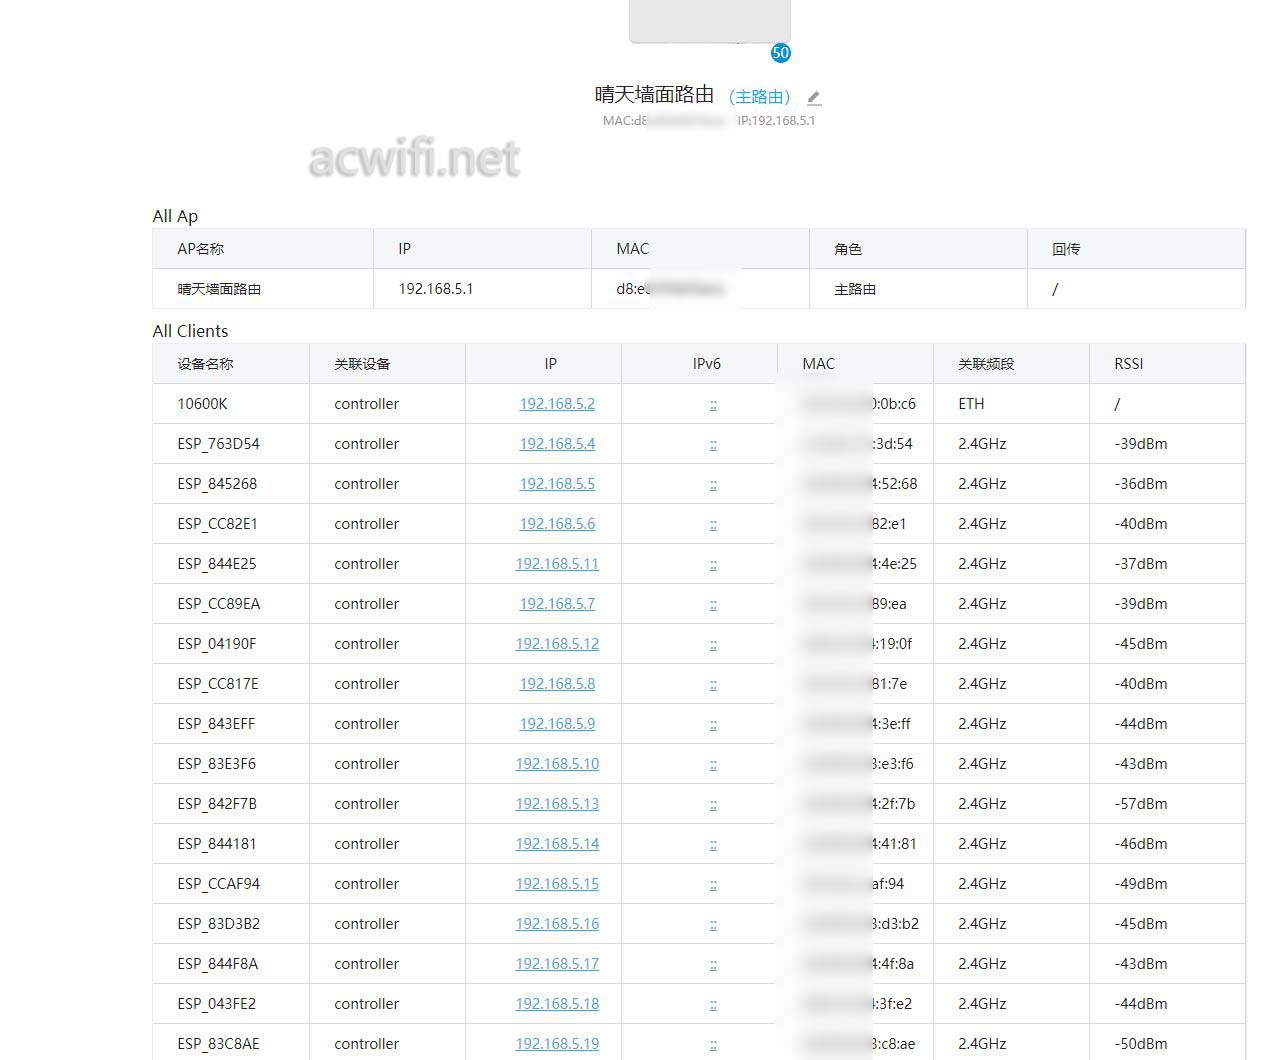The image size is (1272, 1060).
Task: Select device name ESP_843EFF
Action: 216,724
